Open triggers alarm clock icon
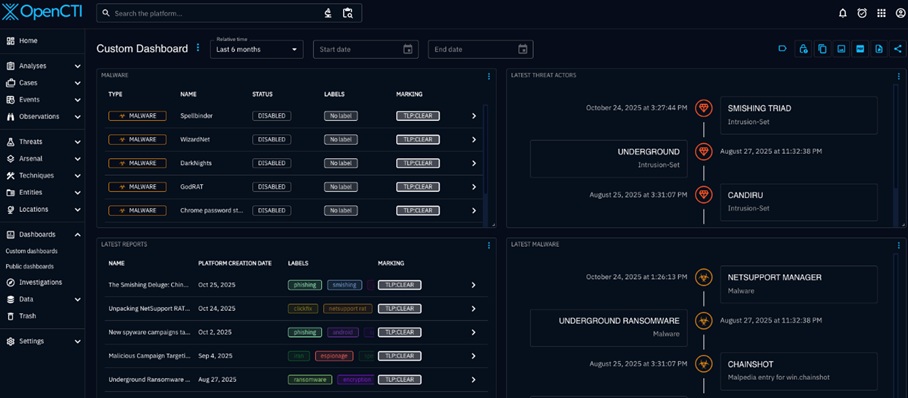This screenshot has width=908, height=398. click(862, 13)
